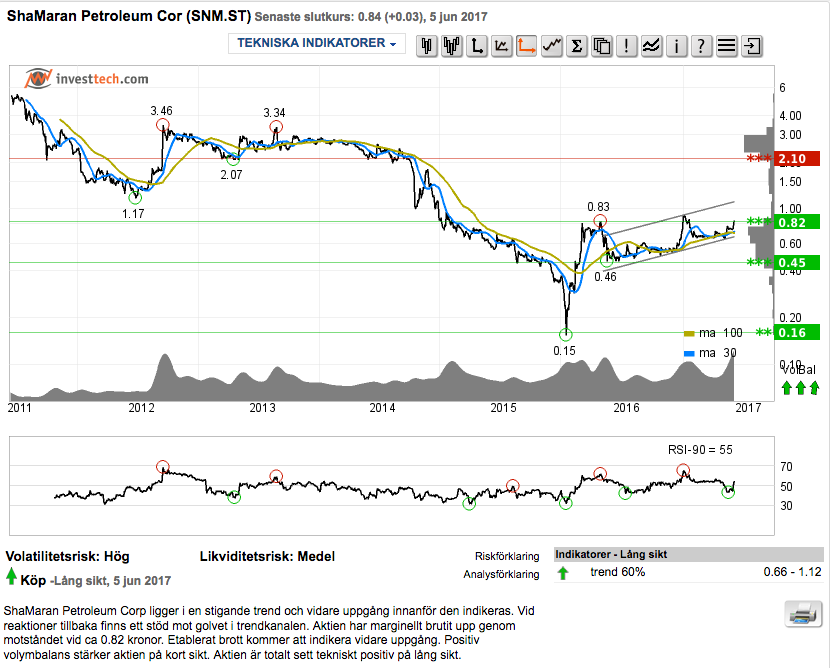This screenshot has width=830, height=668.
Task: Click the double-line comparison chart icon
Action: (651, 46)
